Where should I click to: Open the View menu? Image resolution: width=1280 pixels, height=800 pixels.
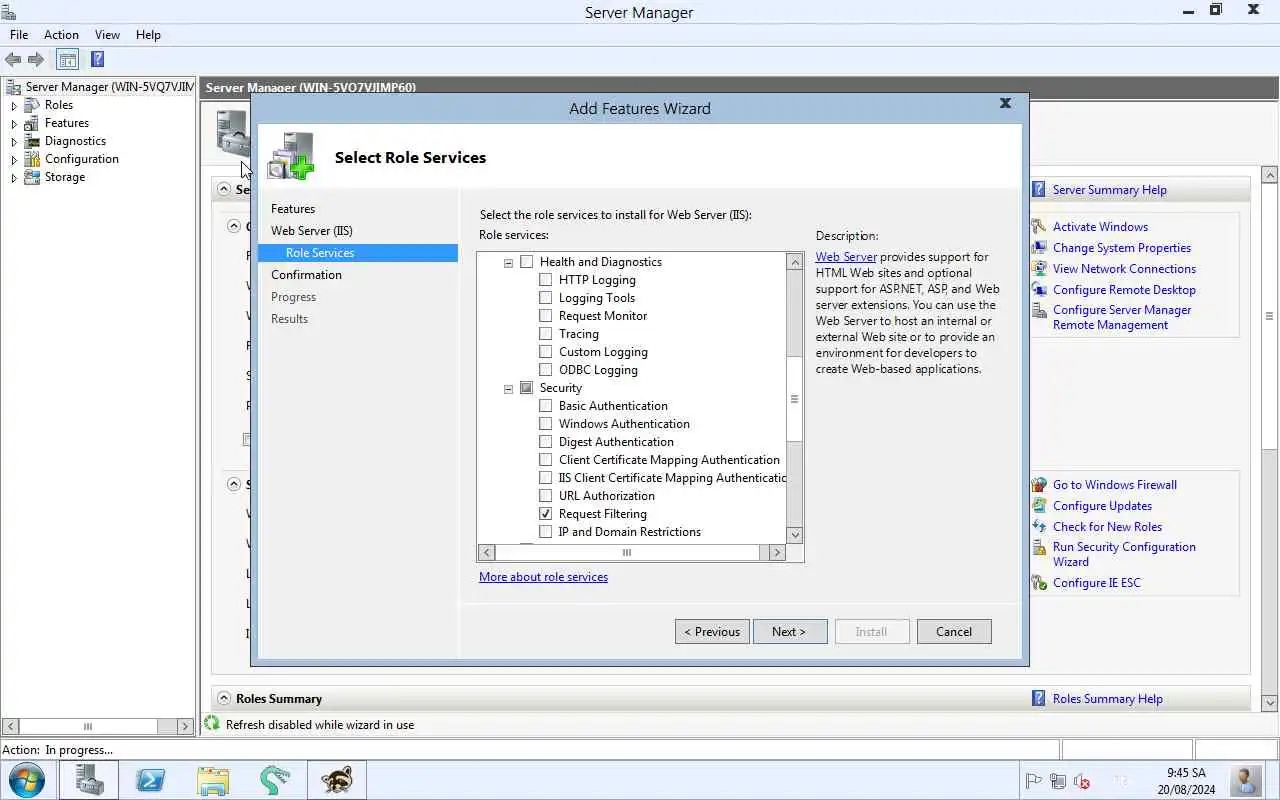point(107,35)
